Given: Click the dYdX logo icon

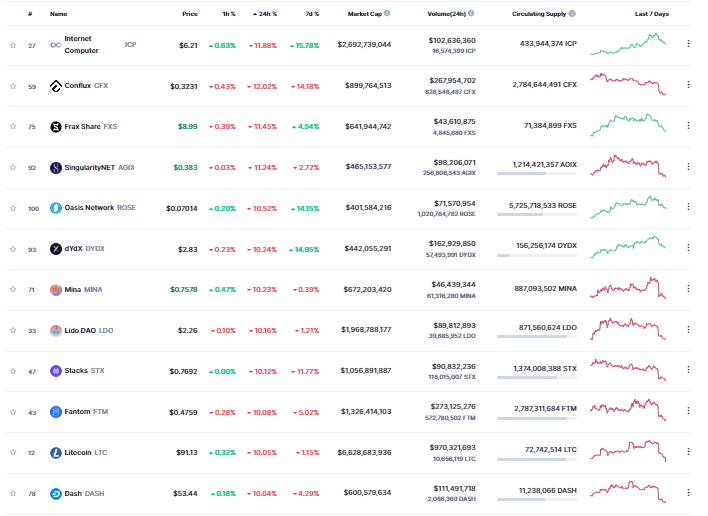Looking at the screenshot, I should pos(56,249).
